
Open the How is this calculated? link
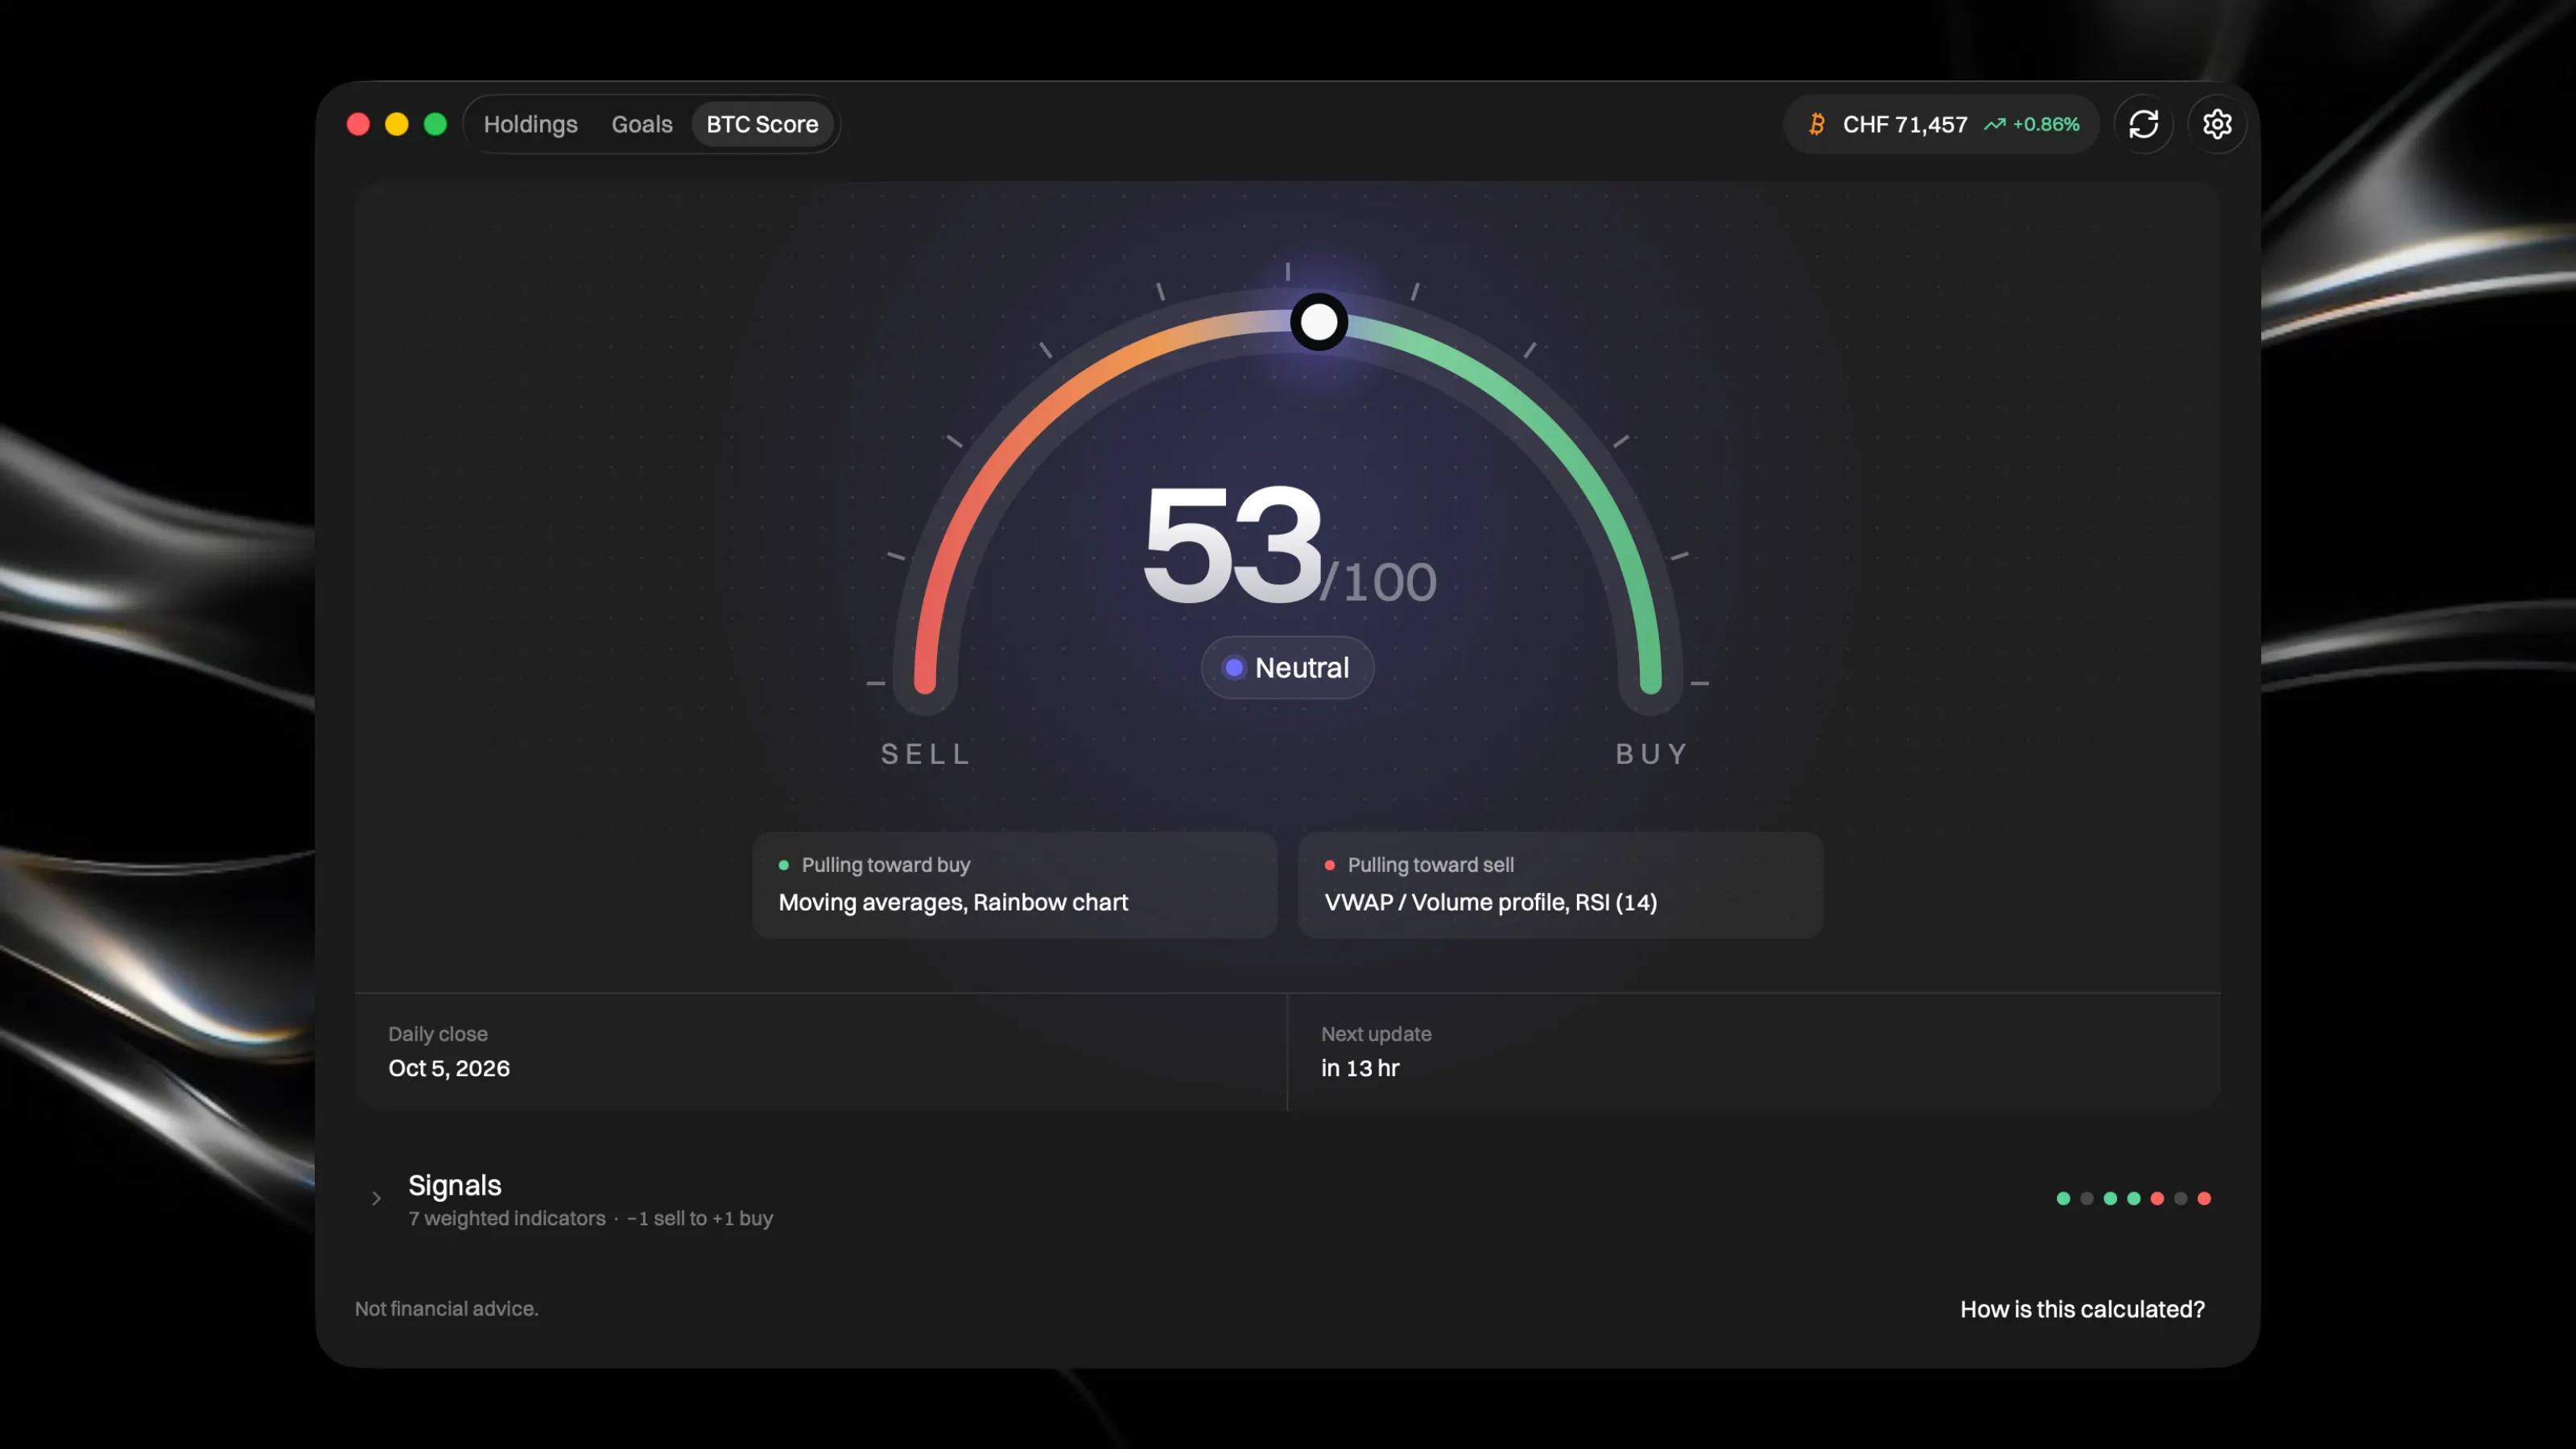click(x=2082, y=1309)
